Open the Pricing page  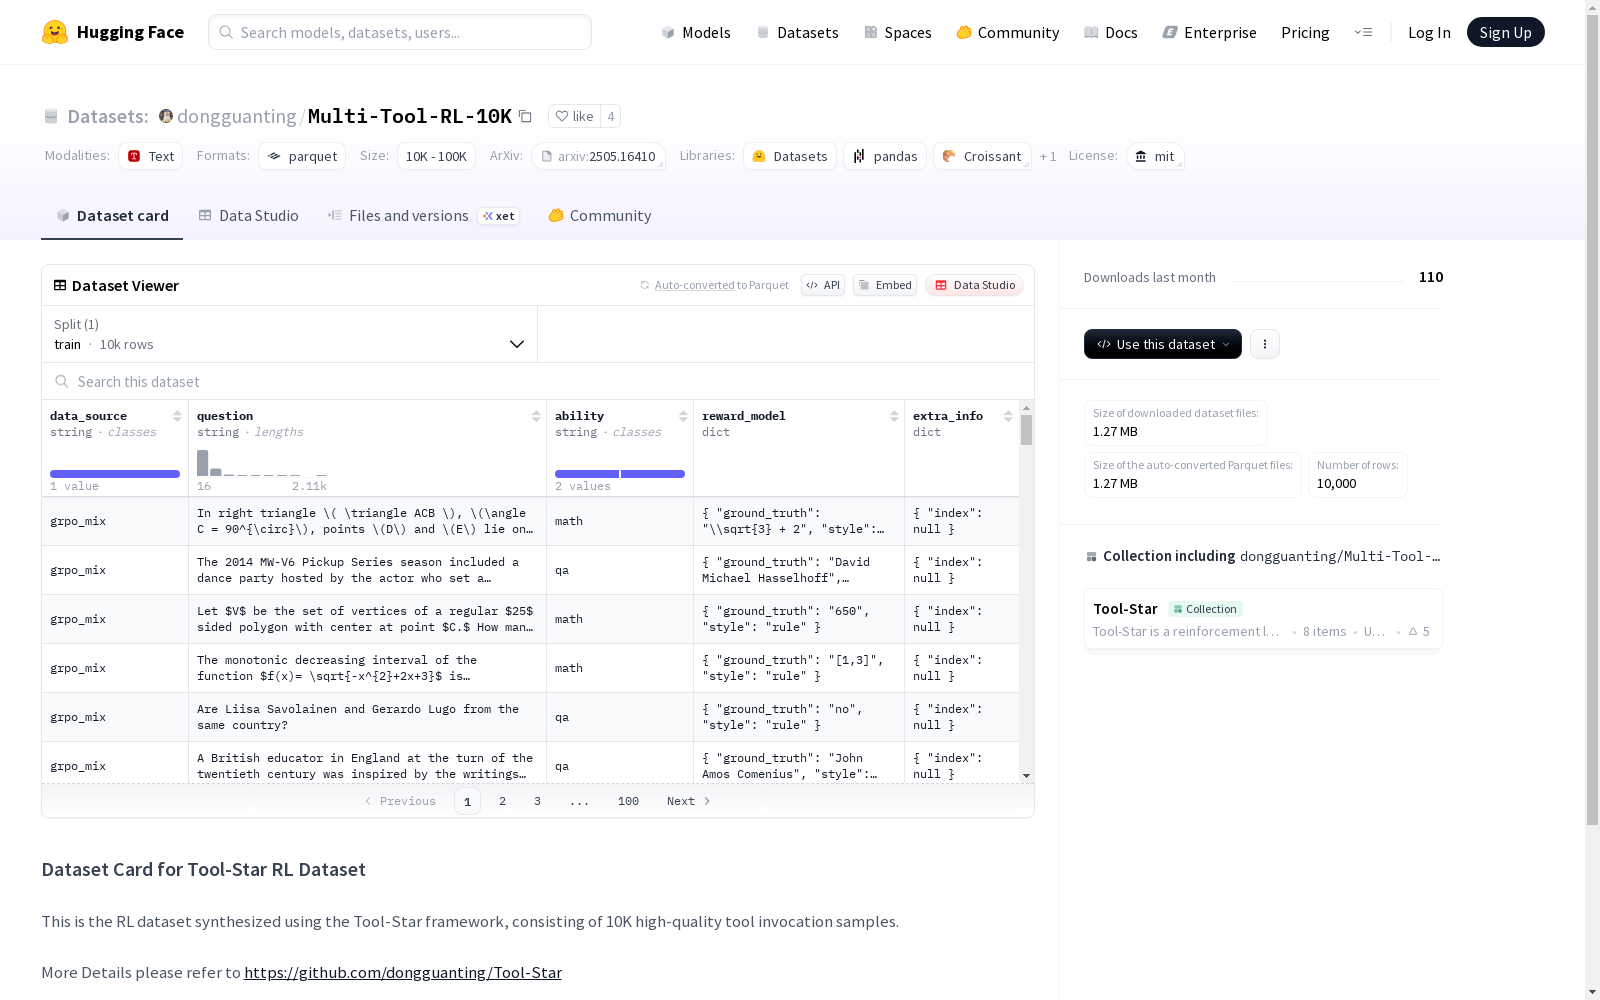click(x=1305, y=32)
